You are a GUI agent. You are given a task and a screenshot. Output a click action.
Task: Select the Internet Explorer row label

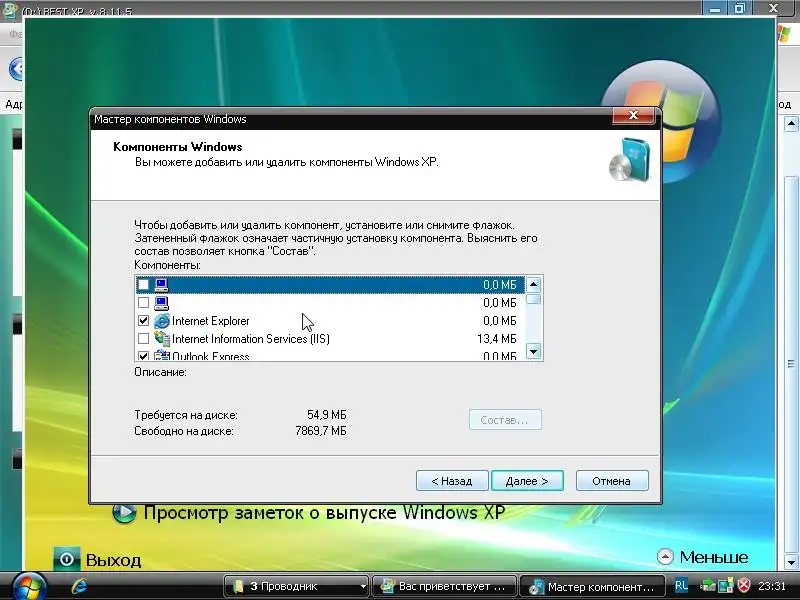211,321
